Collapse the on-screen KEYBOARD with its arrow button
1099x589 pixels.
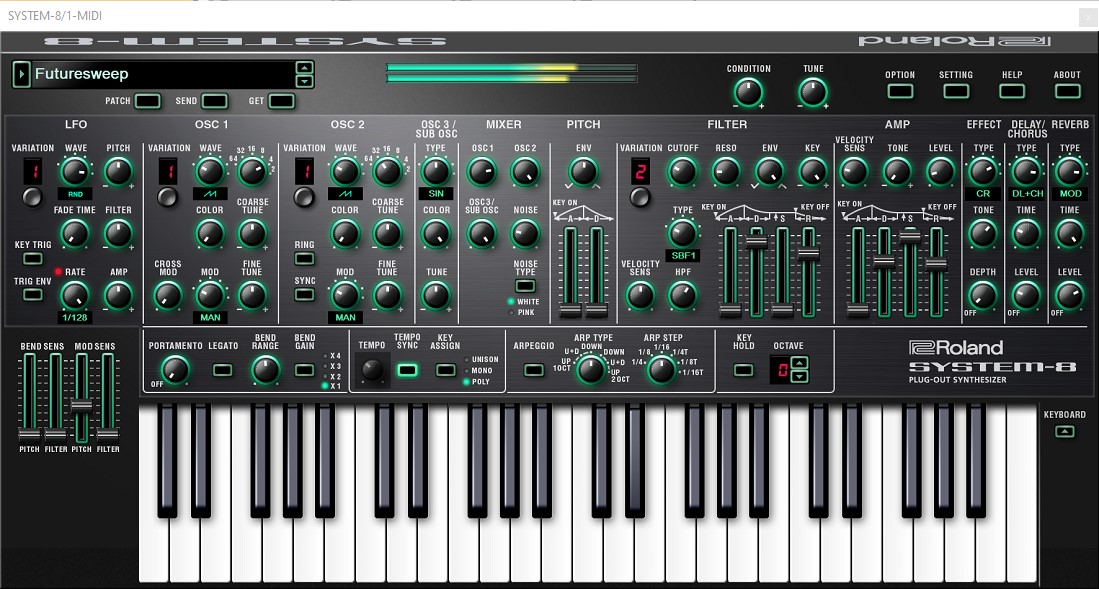pos(1064,431)
